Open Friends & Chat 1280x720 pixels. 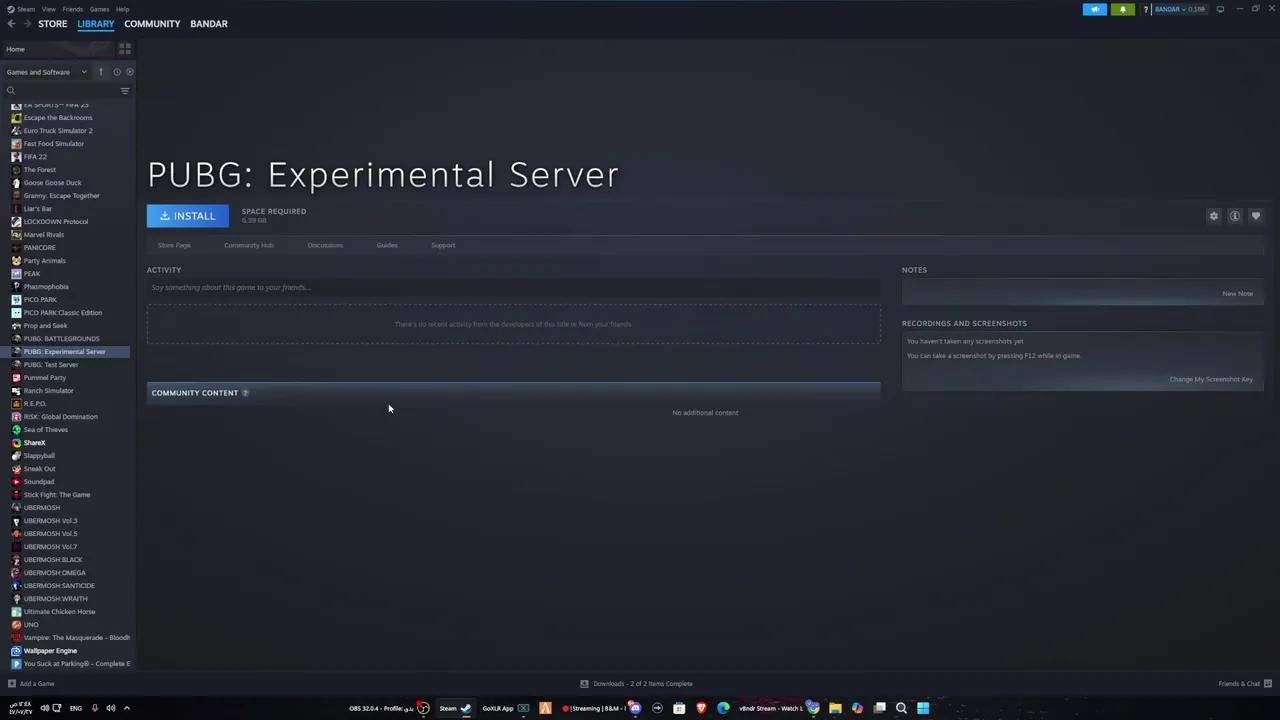(x=1245, y=684)
